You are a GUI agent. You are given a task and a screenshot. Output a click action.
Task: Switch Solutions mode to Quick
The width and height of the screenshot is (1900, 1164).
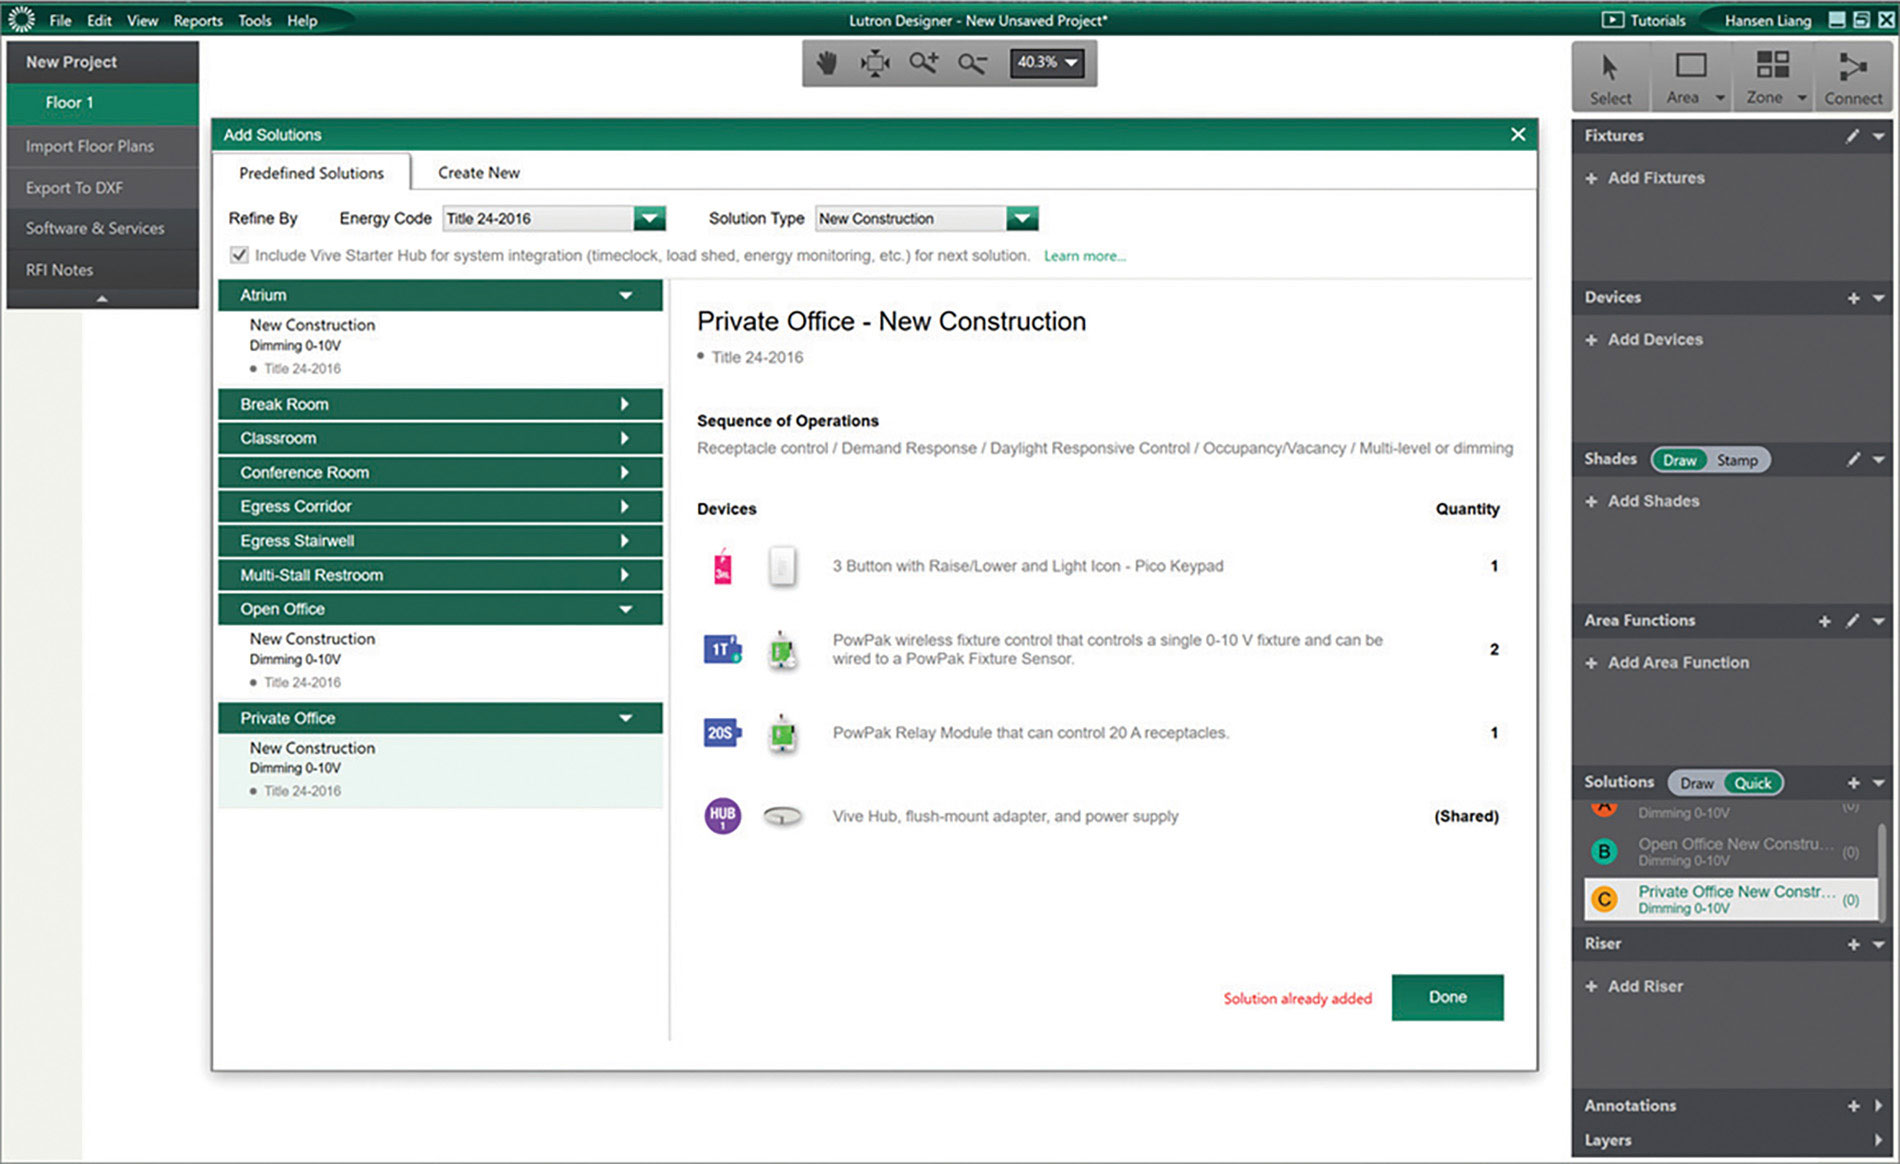point(1753,783)
